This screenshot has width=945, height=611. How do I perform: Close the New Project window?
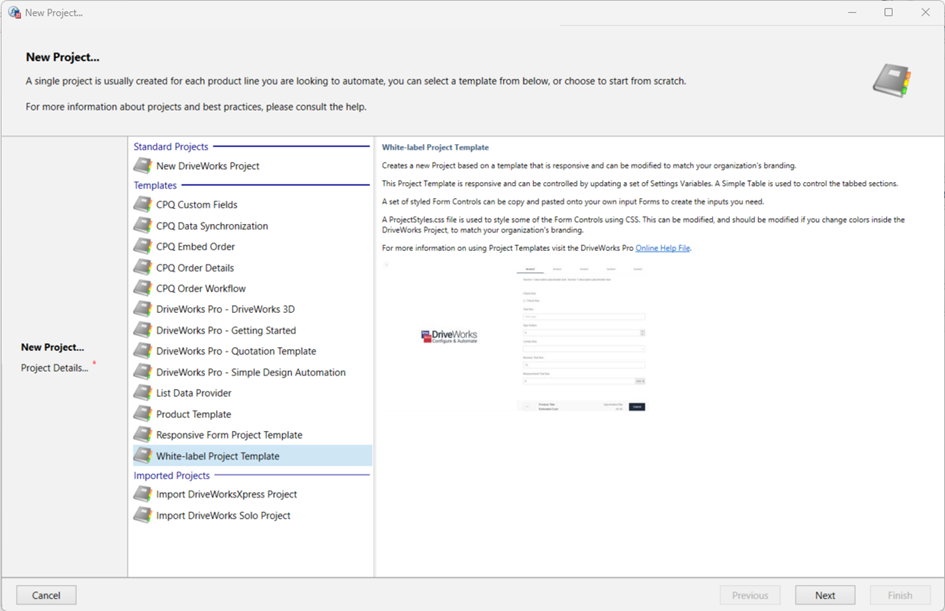pyautogui.click(x=926, y=12)
